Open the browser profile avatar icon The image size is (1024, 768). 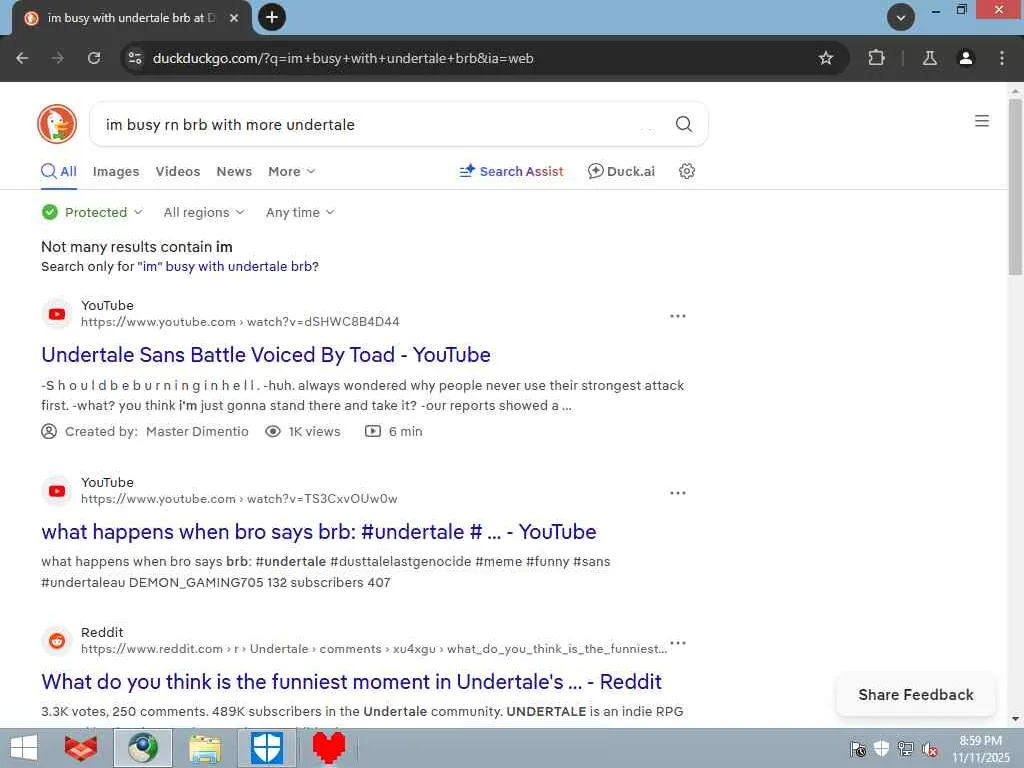click(966, 58)
